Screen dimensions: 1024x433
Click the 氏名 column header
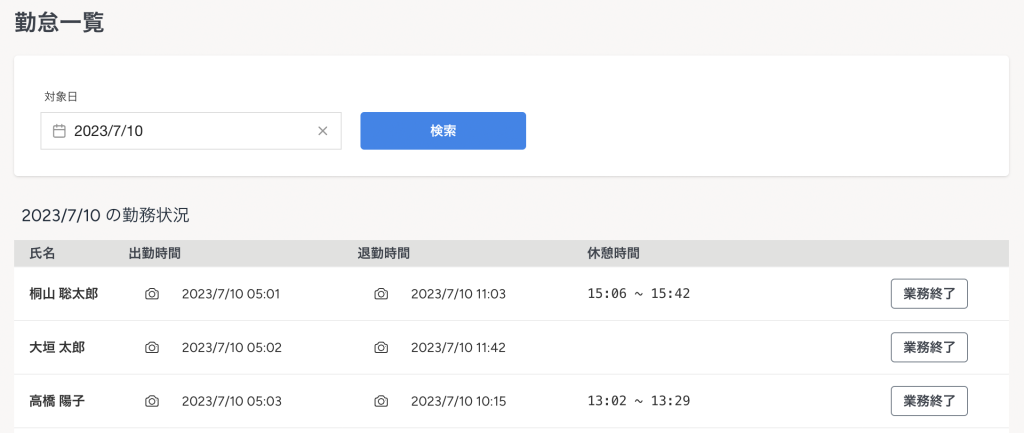tap(42, 254)
